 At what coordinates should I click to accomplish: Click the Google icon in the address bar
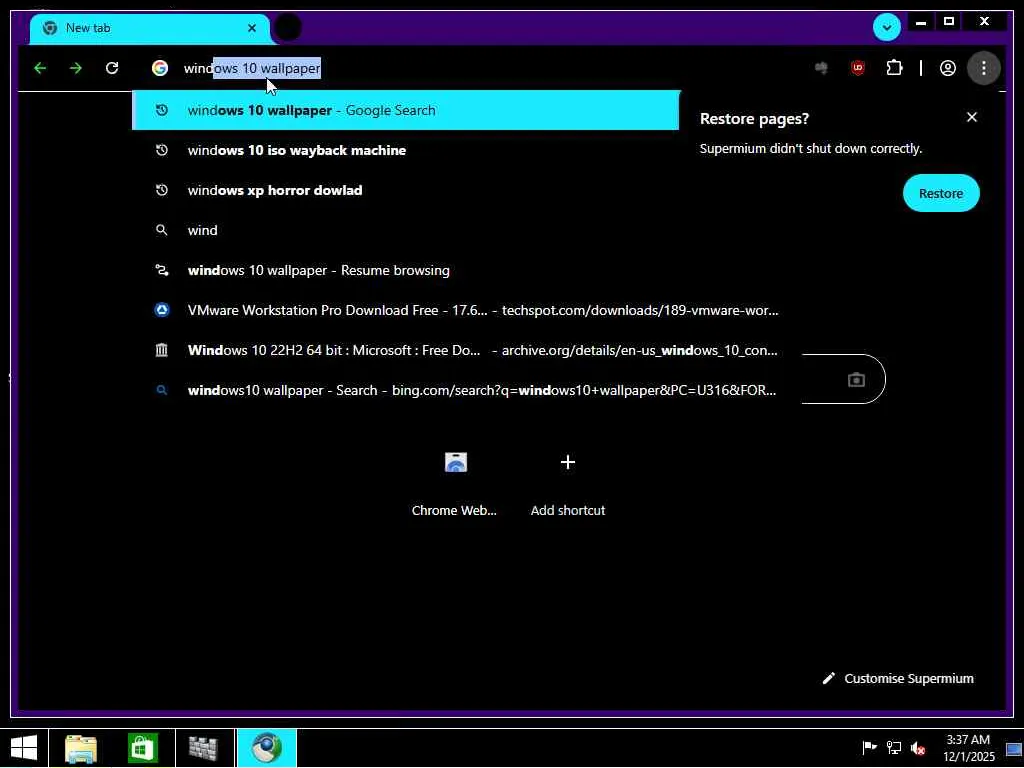point(160,68)
